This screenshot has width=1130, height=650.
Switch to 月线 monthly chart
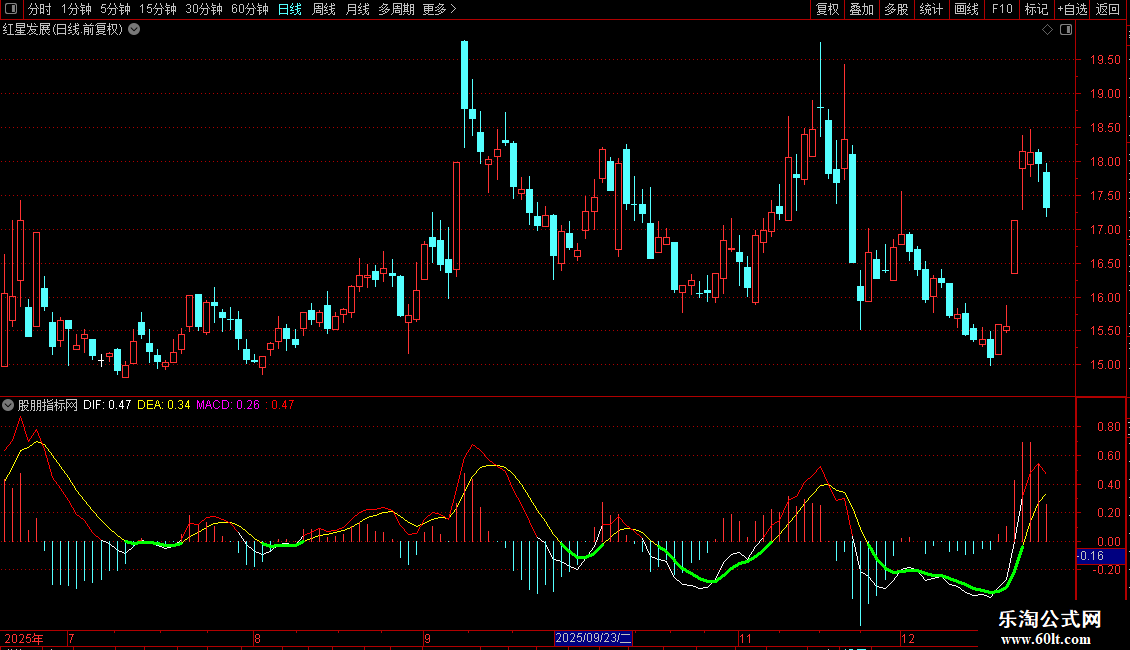(357, 9)
